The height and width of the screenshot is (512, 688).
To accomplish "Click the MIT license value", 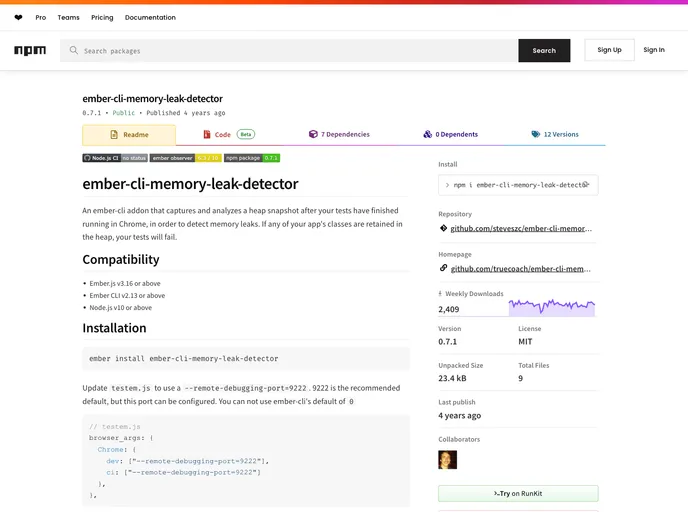I will [525, 341].
